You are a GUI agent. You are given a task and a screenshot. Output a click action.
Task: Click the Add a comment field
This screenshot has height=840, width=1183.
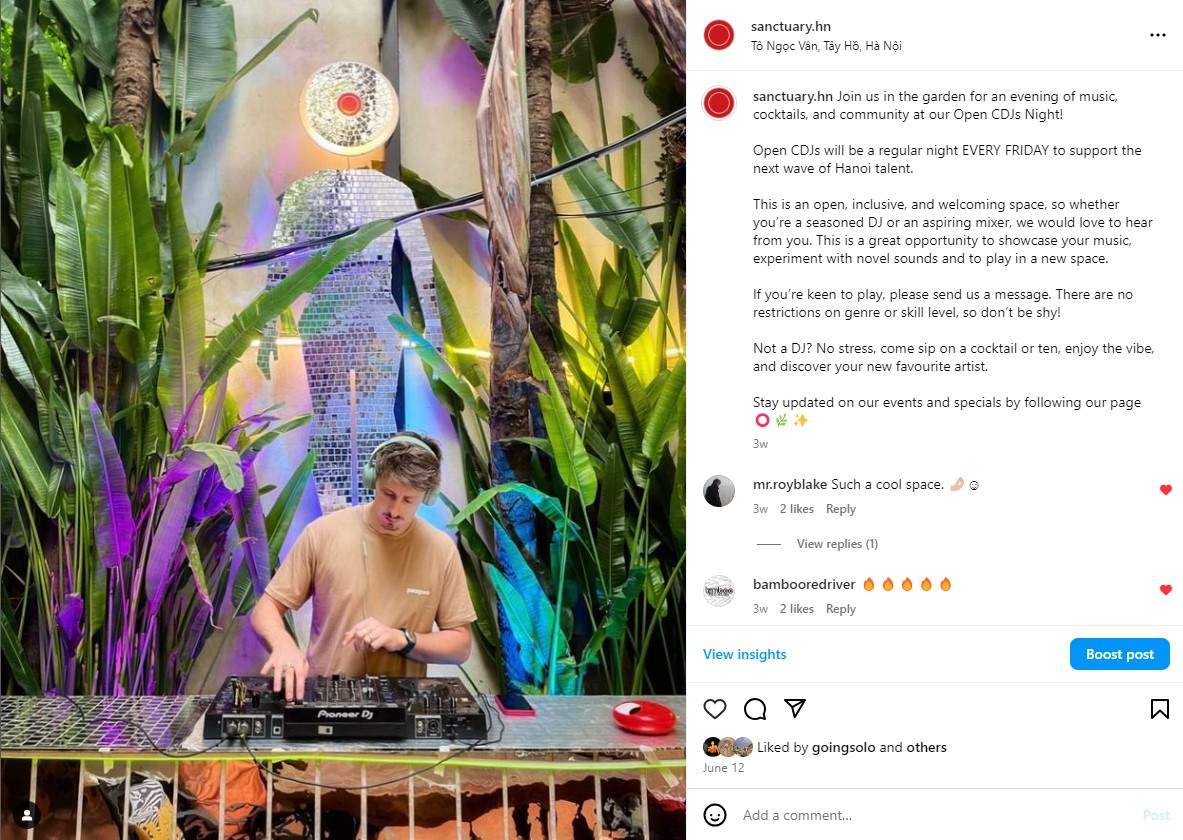[x=936, y=815]
